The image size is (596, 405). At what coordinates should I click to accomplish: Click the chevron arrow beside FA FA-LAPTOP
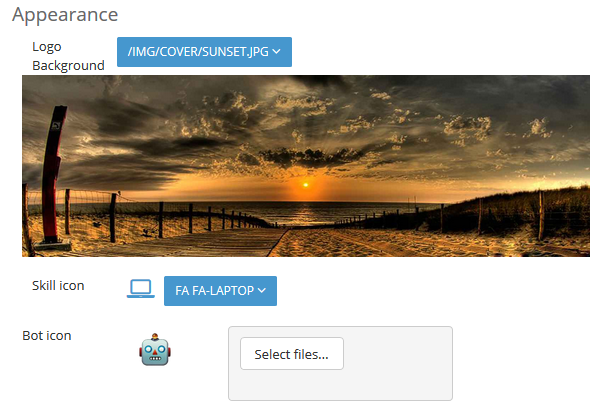(262, 291)
